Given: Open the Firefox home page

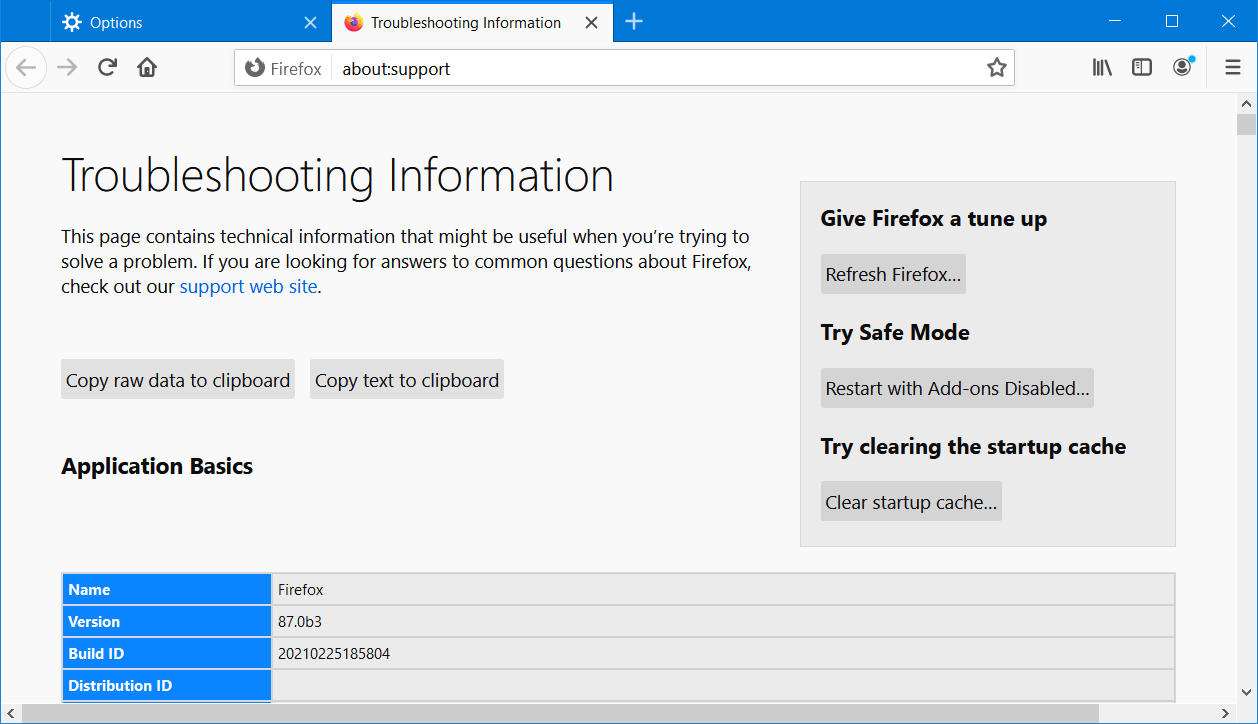Looking at the screenshot, I should [147, 68].
